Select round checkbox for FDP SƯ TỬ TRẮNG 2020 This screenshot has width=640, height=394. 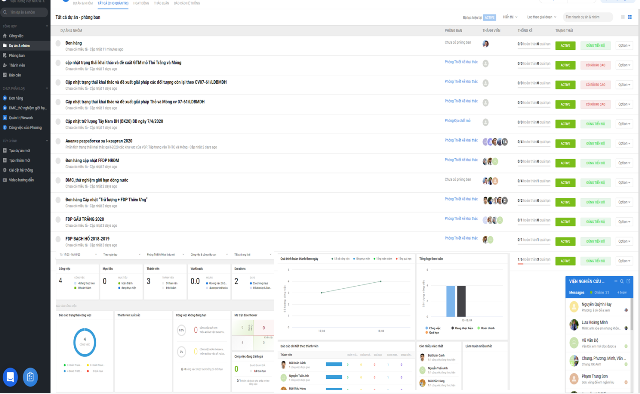coord(58,220)
